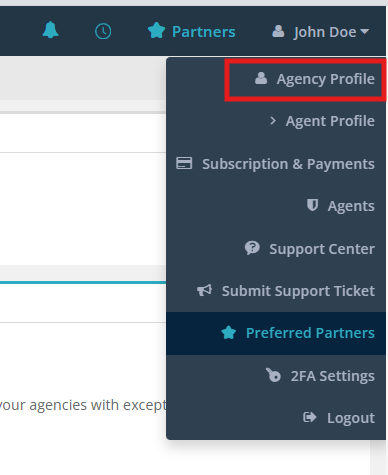Click the notification bell icon
Image resolution: width=388 pixels, height=475 pixels.
coord(50,30)
